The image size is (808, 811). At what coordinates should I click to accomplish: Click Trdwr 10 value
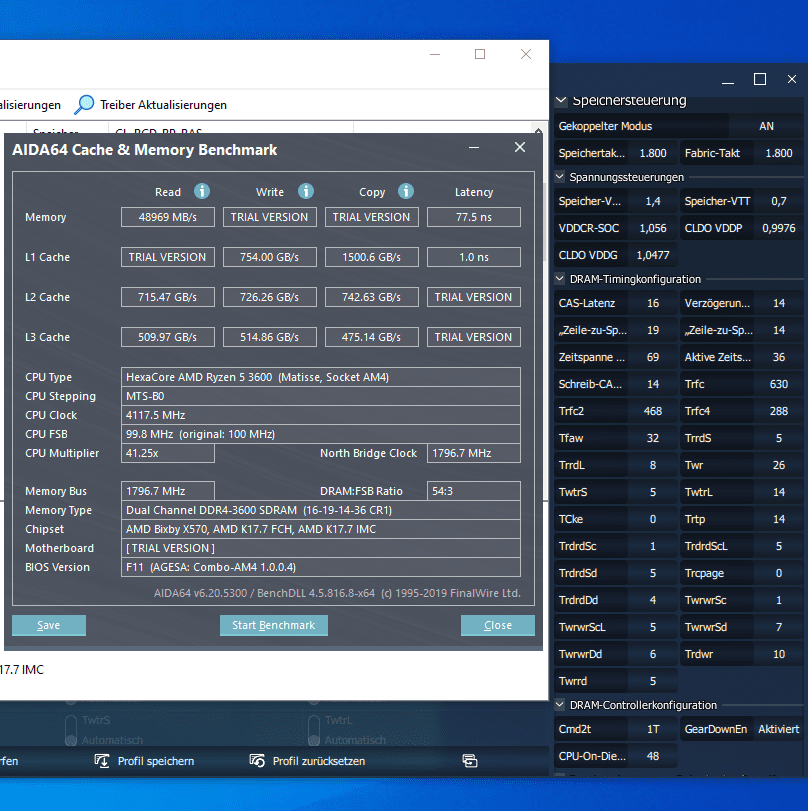point(779,654)
